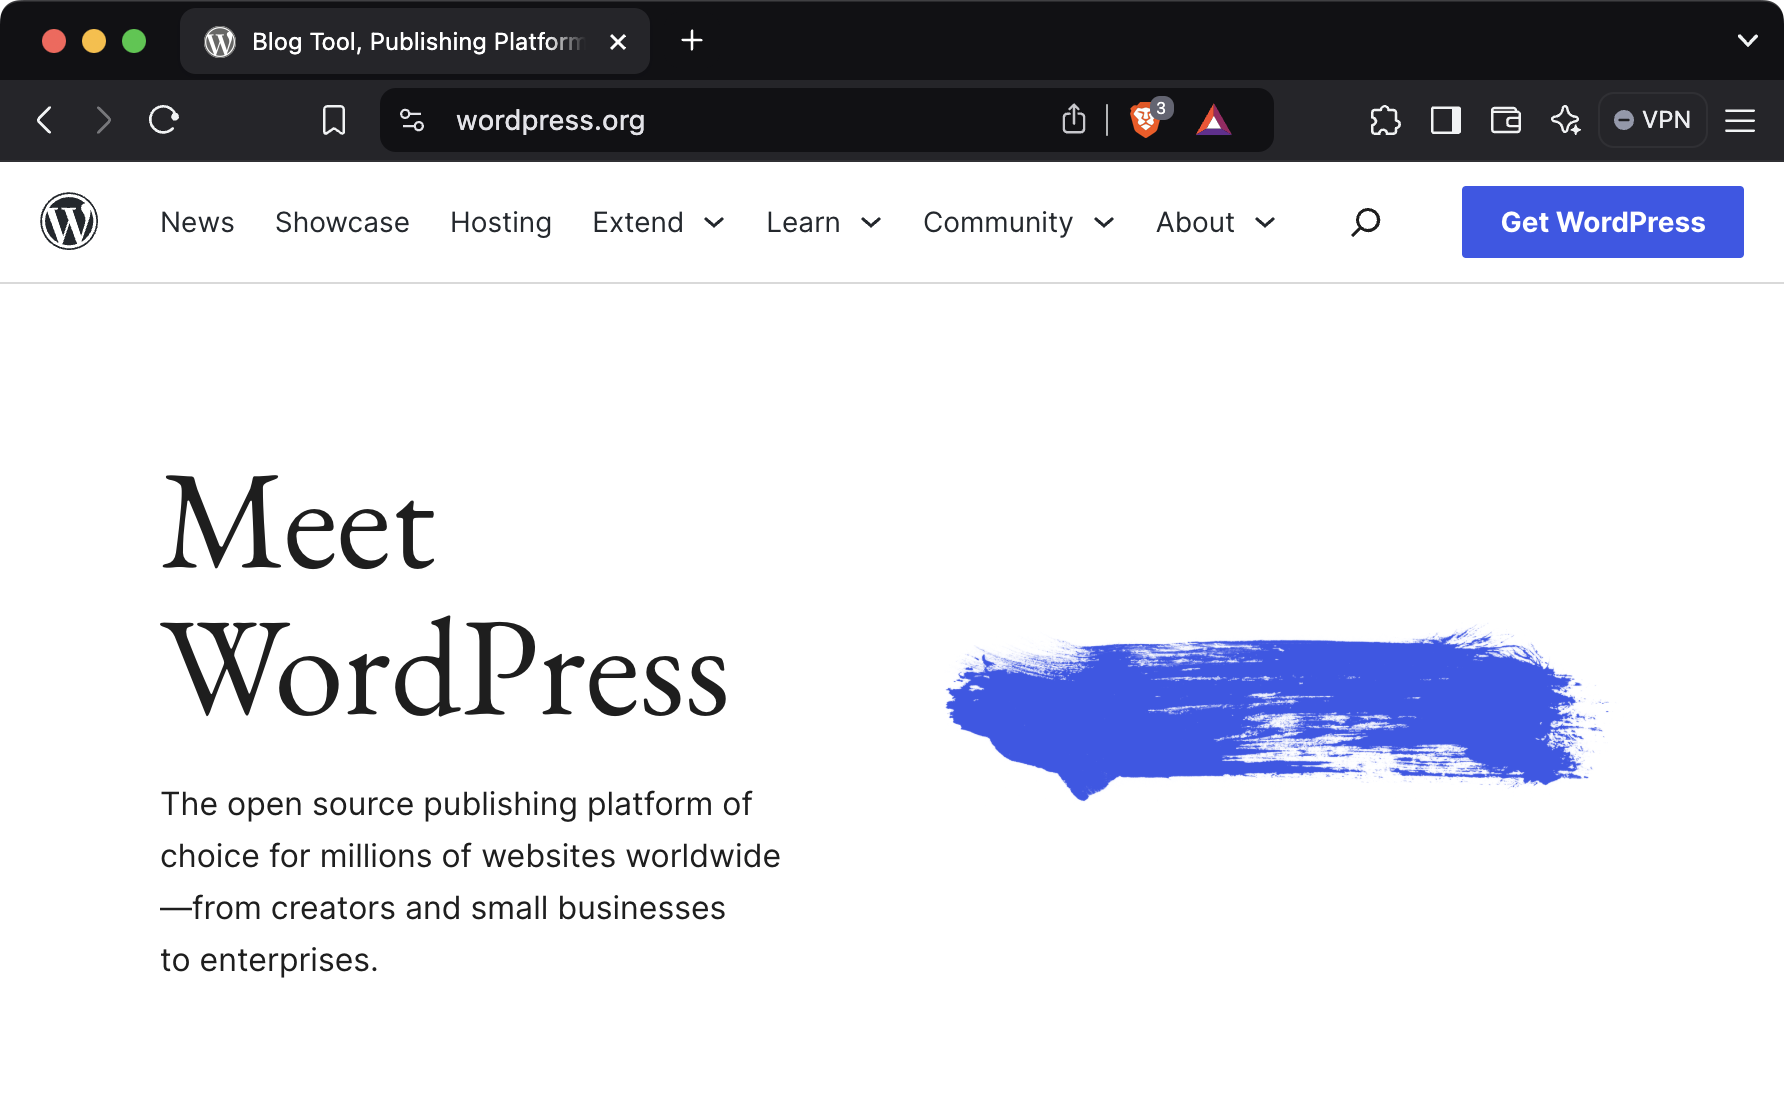Open the browser Extensions puzzle icon
1784x1114 pixels.
[x=1385, y=120]
